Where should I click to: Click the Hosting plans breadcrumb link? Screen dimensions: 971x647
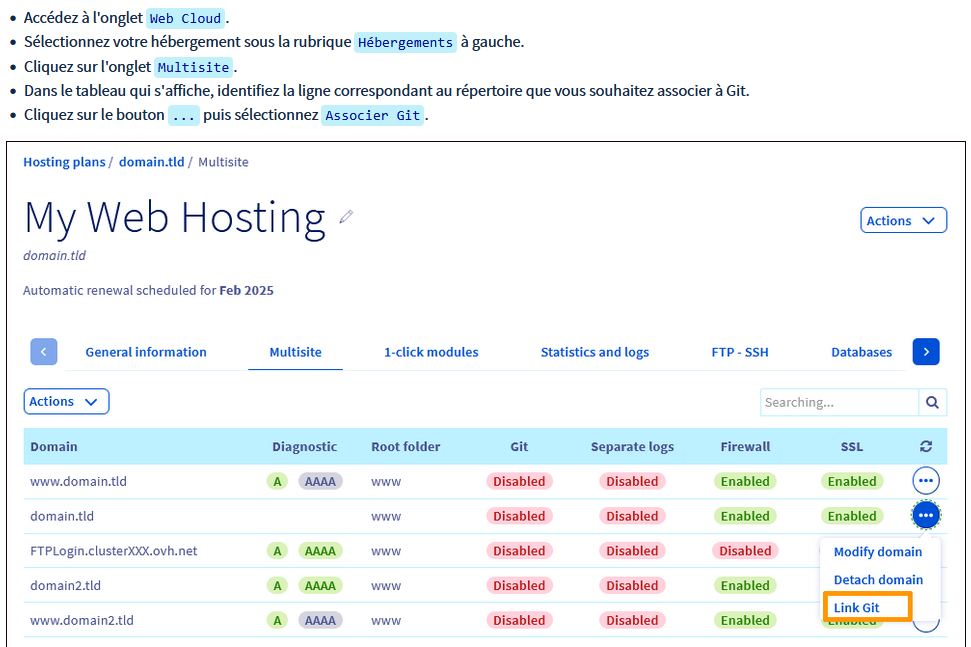tap(64, 162)
